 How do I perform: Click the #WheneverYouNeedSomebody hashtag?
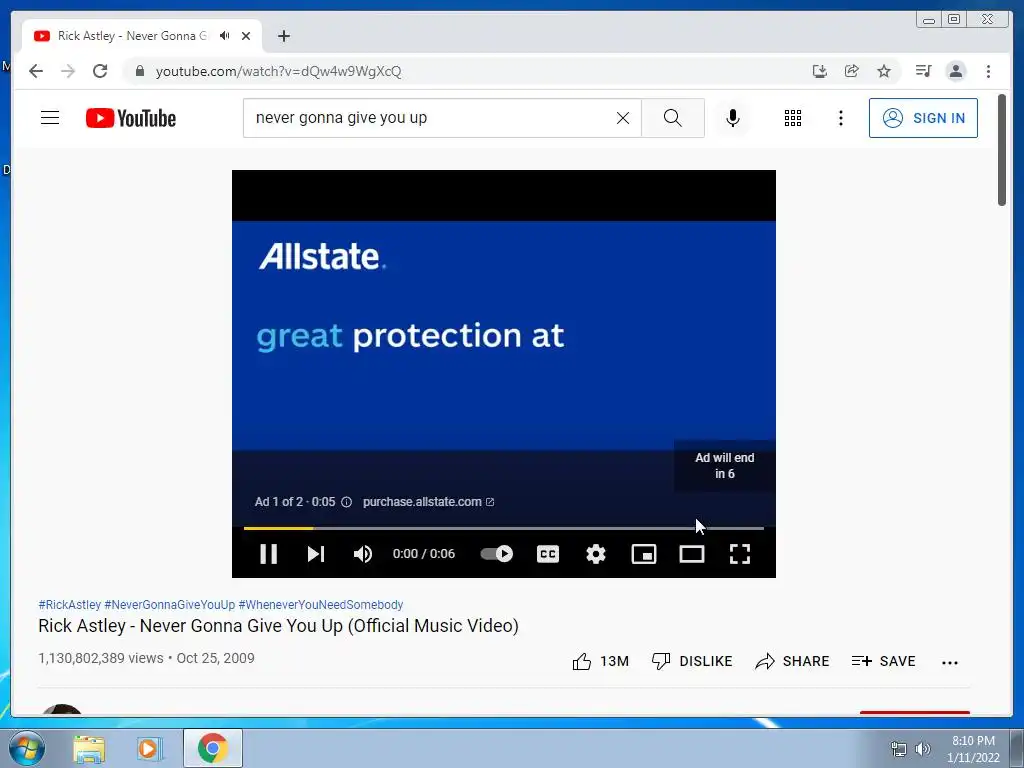[321, 605]
